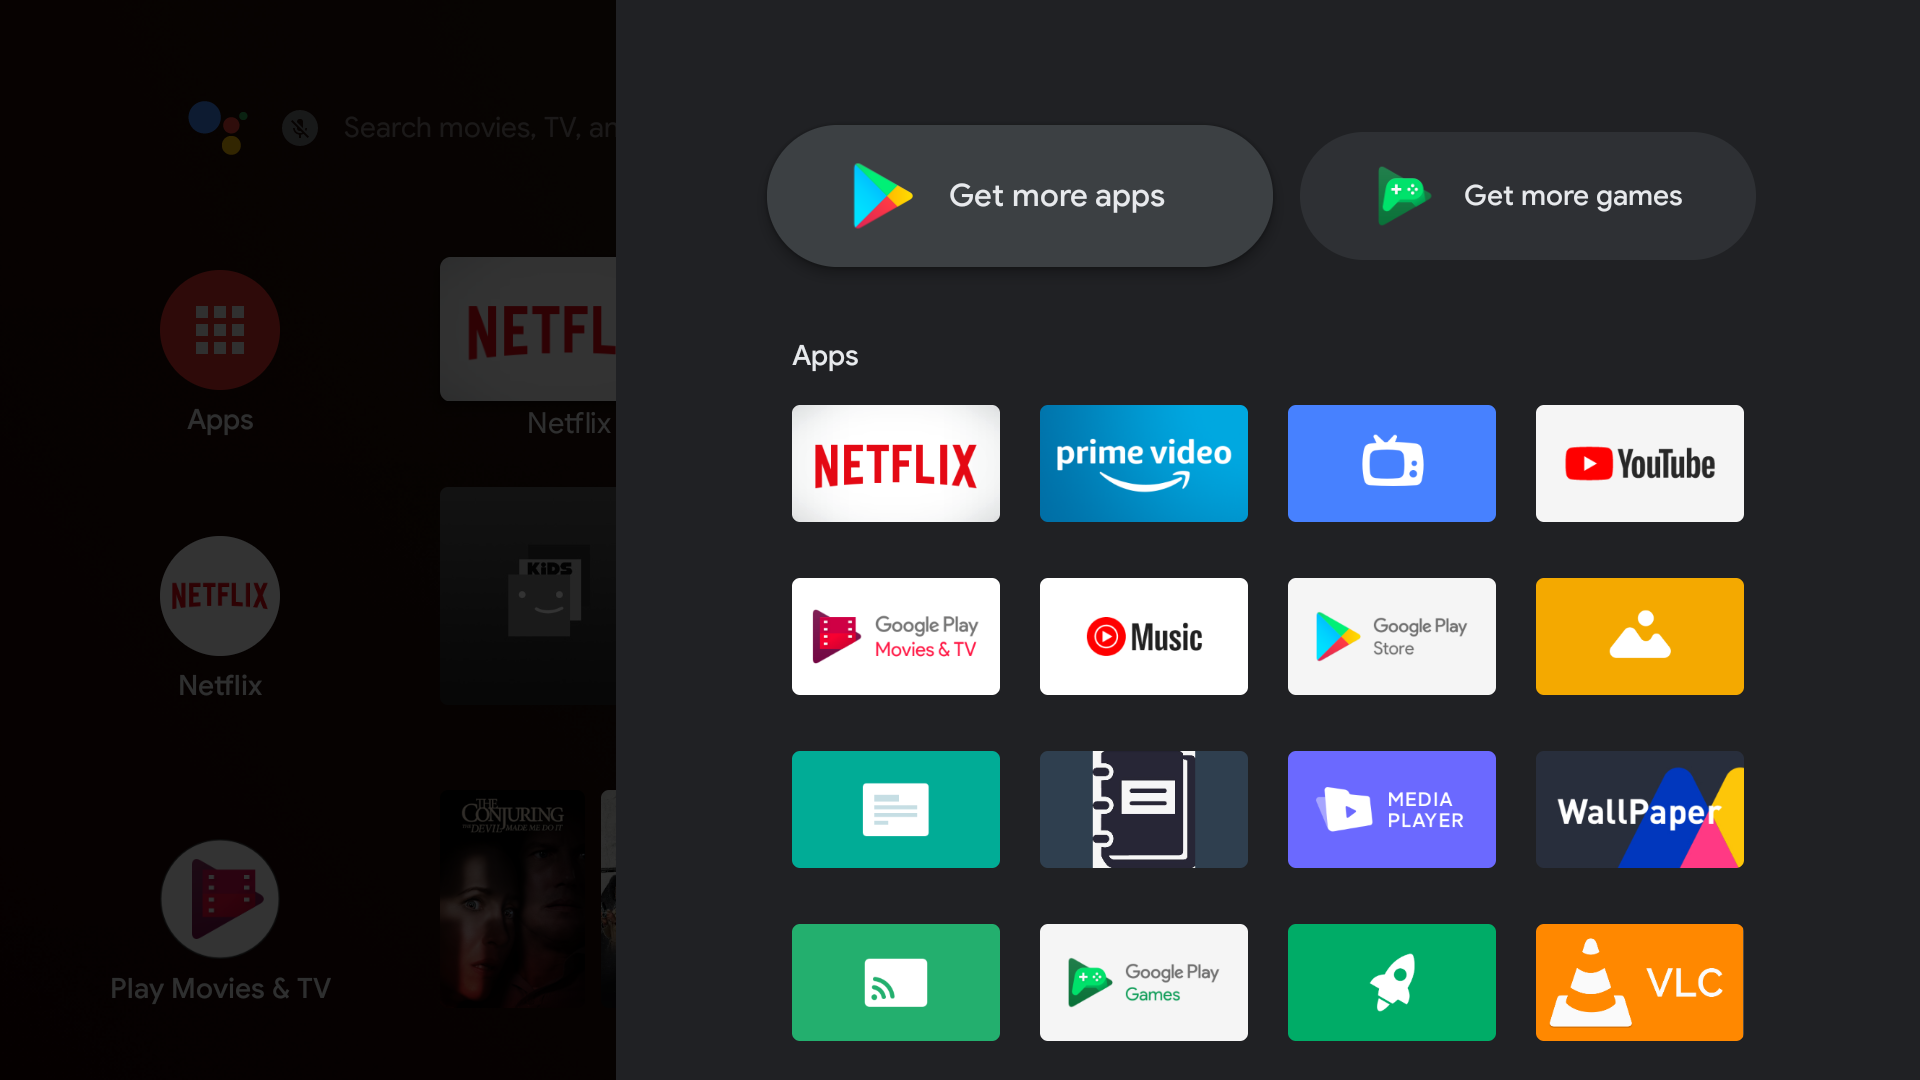Launch the WallPaper app
This screenshot has height=1080, width=1920.
click(1639, 809)
